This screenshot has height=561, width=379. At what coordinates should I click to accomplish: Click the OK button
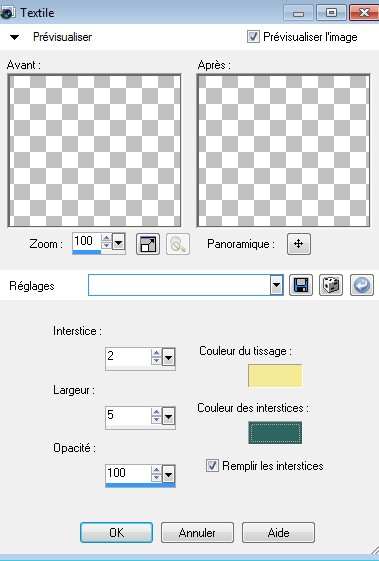coord(117,532)
